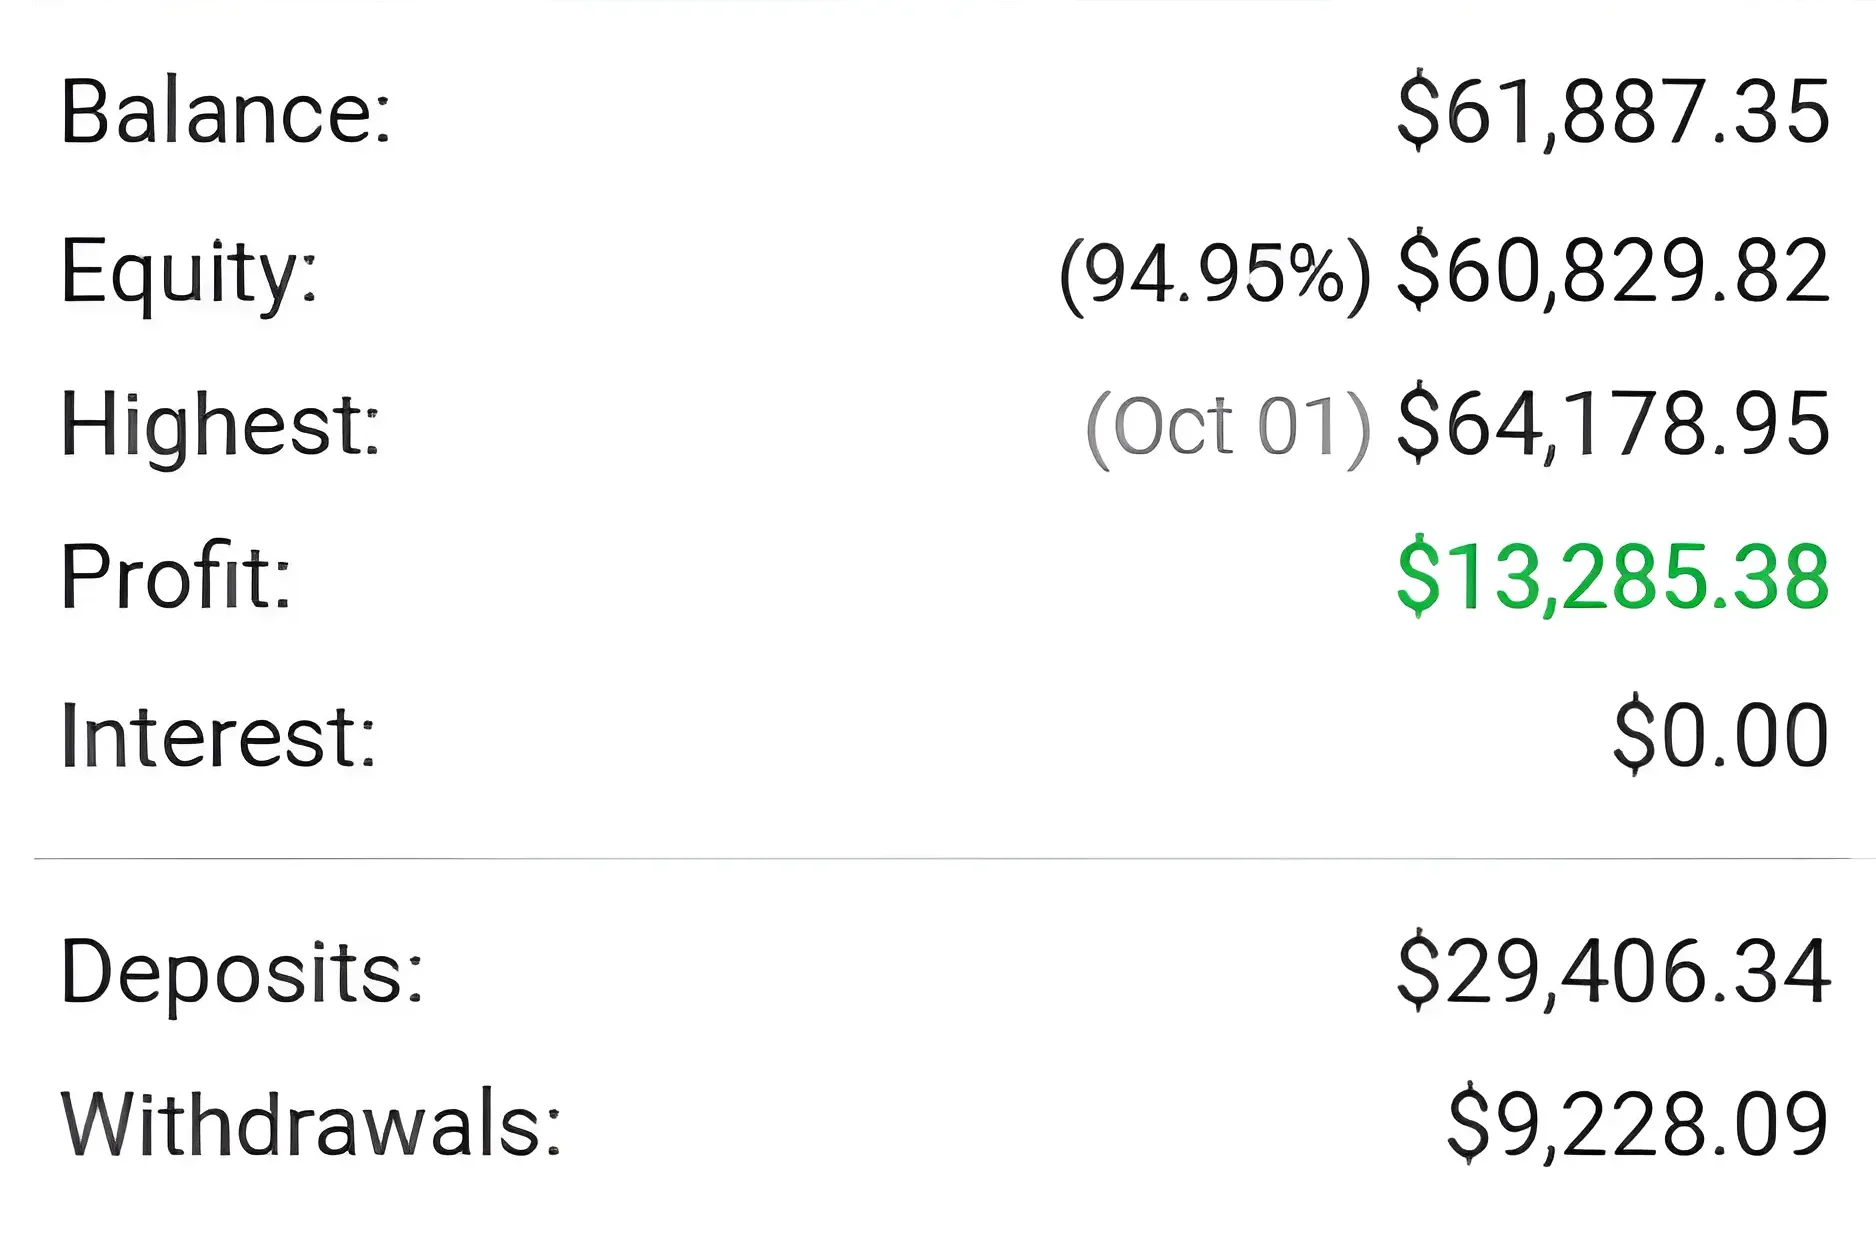Click the horizontal divider below Interest
This screenshot has height=1244, width=1876.
[x=940, y=858]
